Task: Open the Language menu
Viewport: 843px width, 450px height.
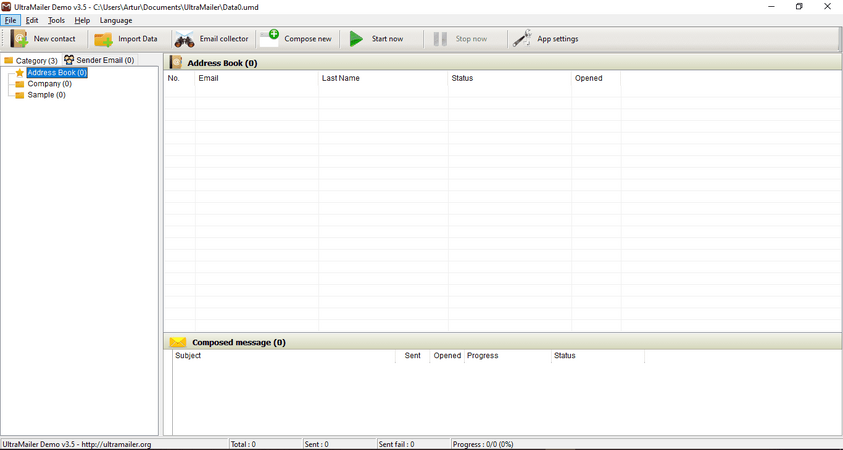Action: (116, 20)
